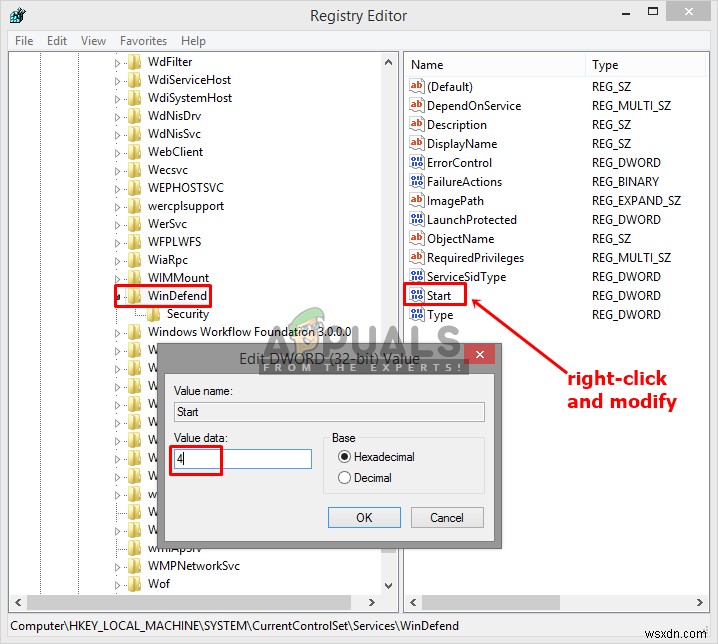718x644 pixels.
Task: Click the ObjectName string value icon
Action: [x=417, y=238]
